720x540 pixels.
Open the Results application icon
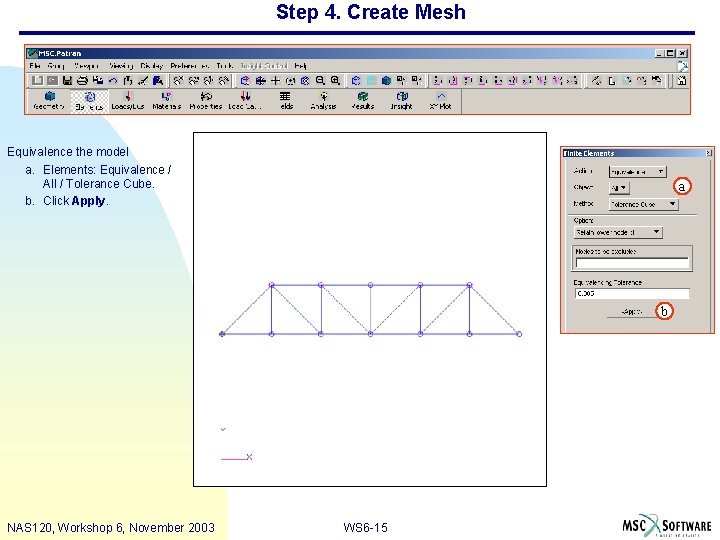[363, 101]
